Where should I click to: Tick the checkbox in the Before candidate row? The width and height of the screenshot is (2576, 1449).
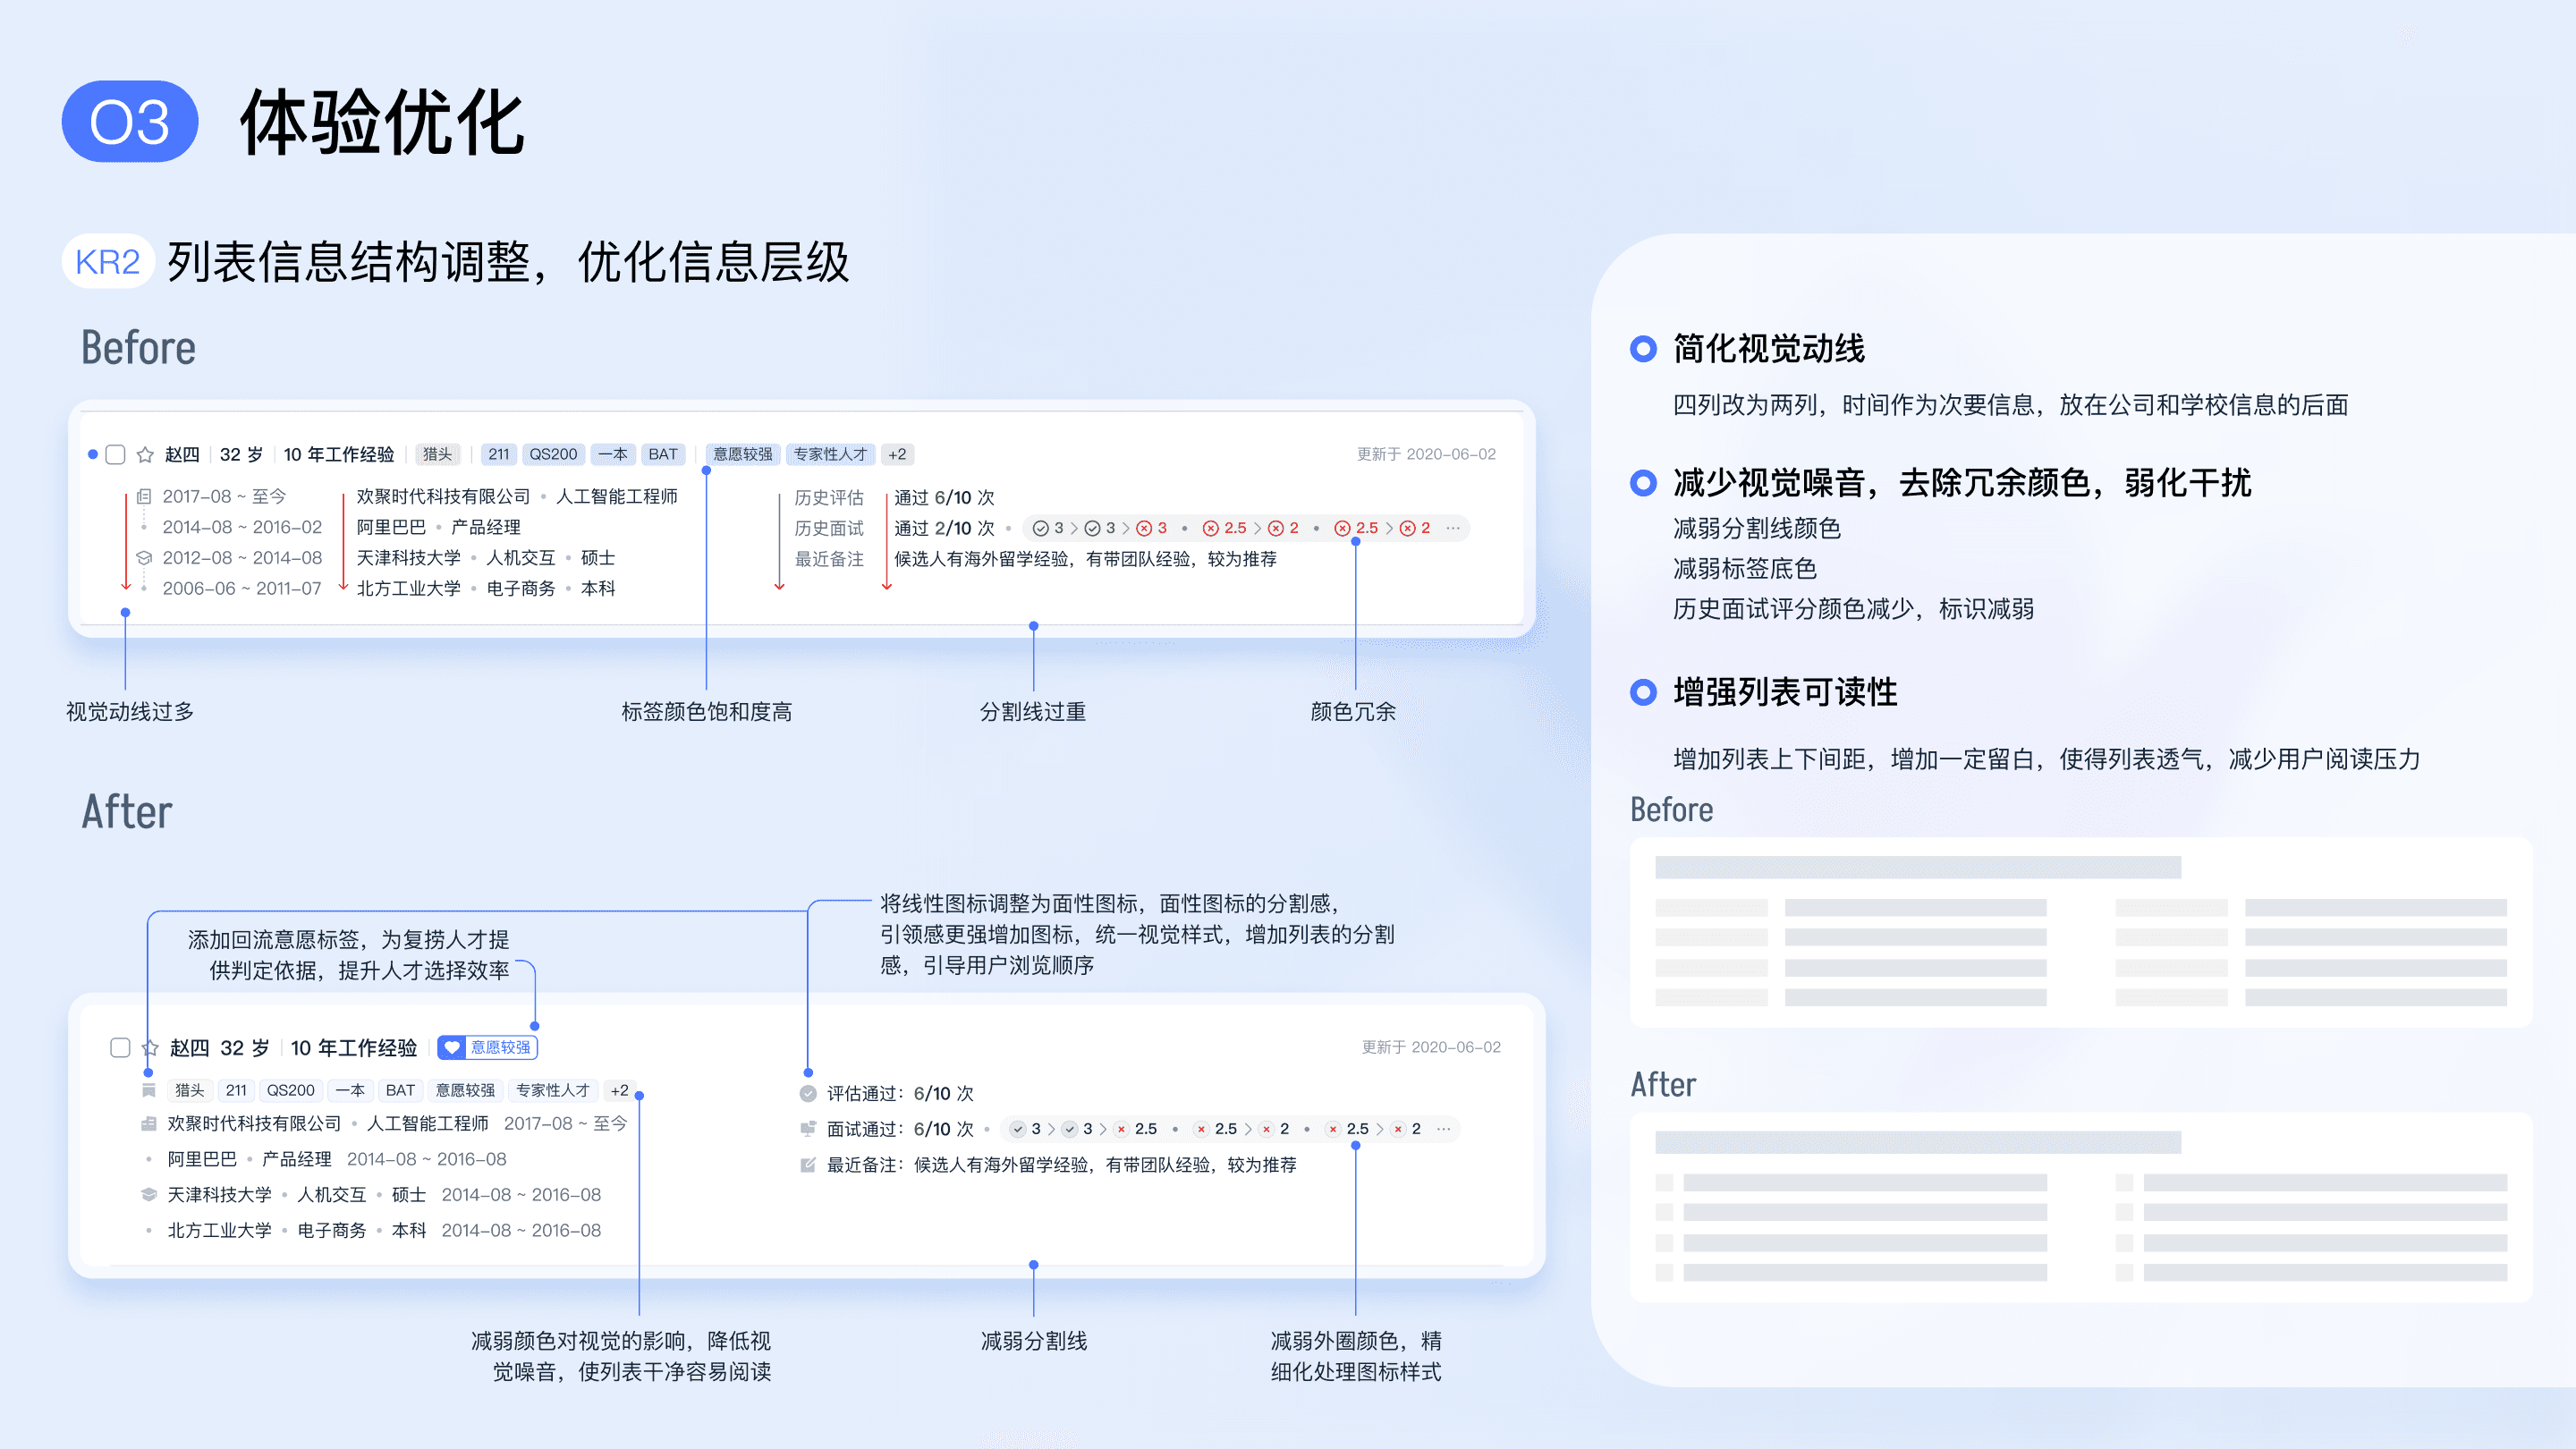click(x=116, y=455)
